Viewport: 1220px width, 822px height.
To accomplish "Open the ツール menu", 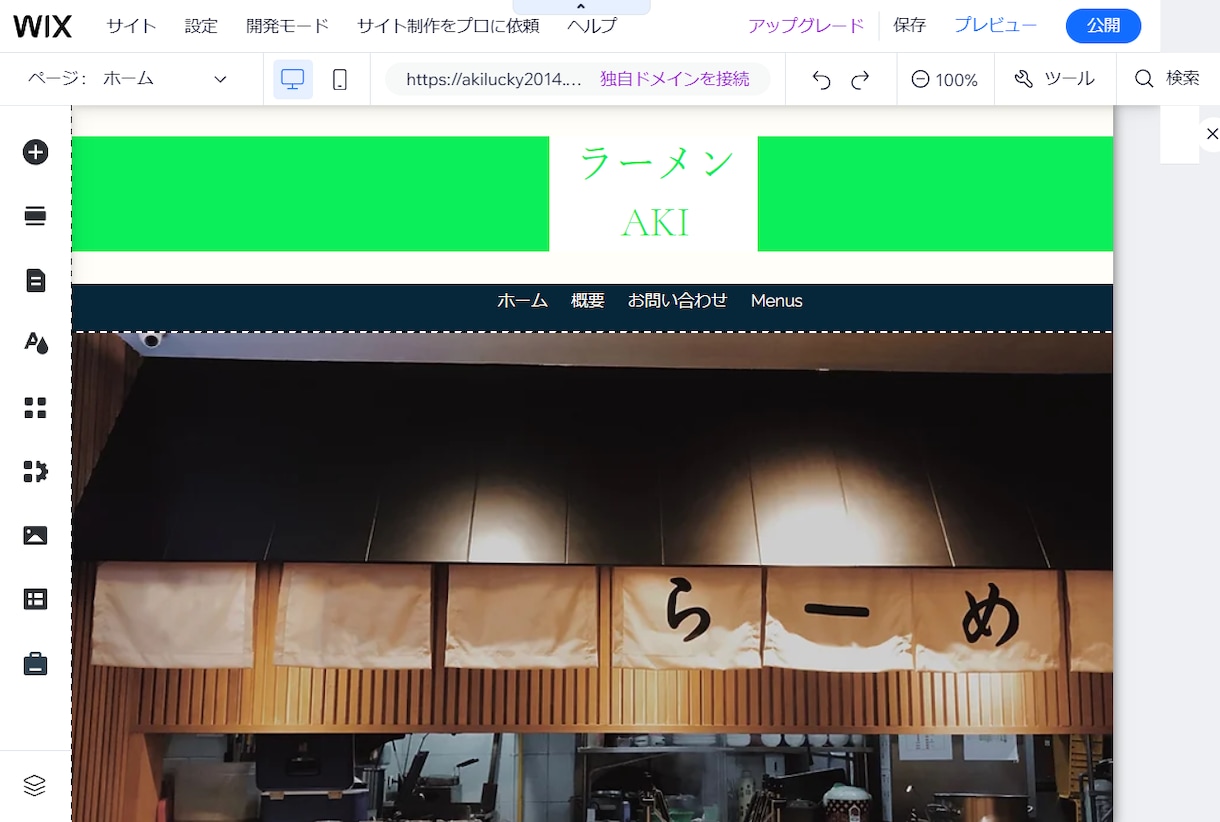I will click(1054, 79).
